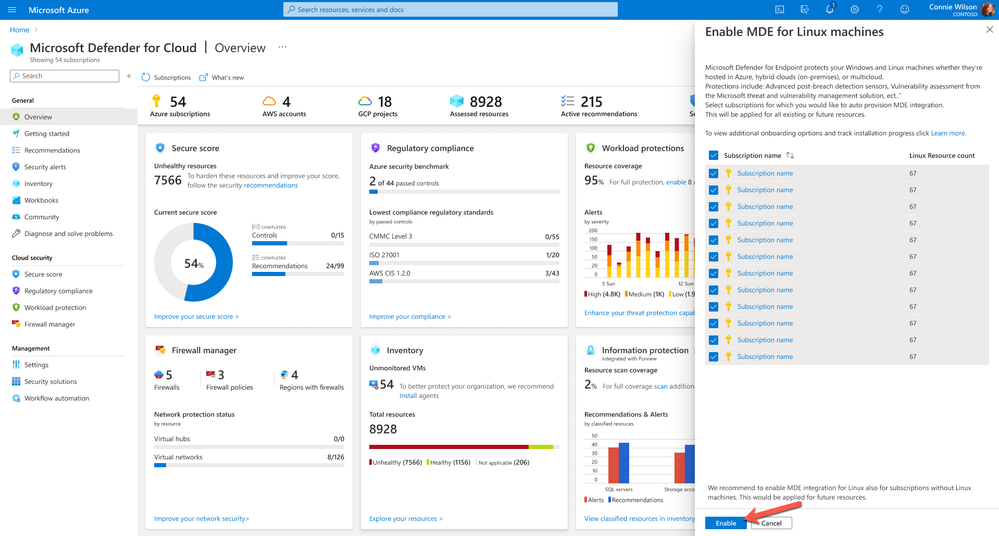This screenshot has width=999, height=536.
Task: Click the Virtual networks 8/126 progress bar
Action: click(249, 465)
